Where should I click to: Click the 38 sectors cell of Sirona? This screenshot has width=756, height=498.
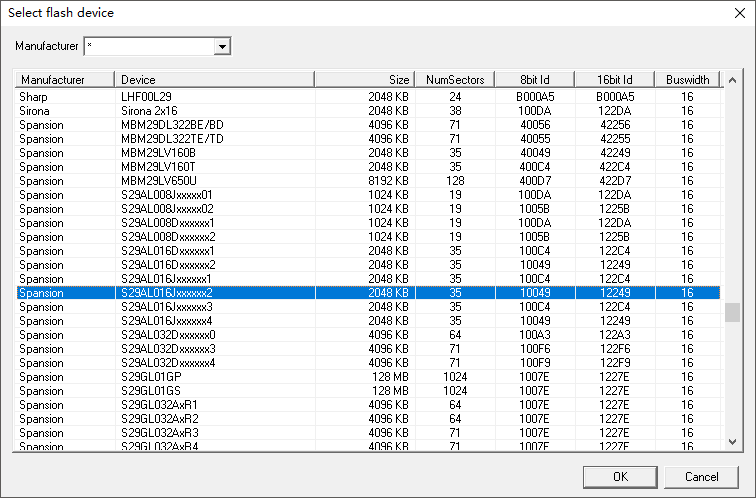tap(455, 111)
